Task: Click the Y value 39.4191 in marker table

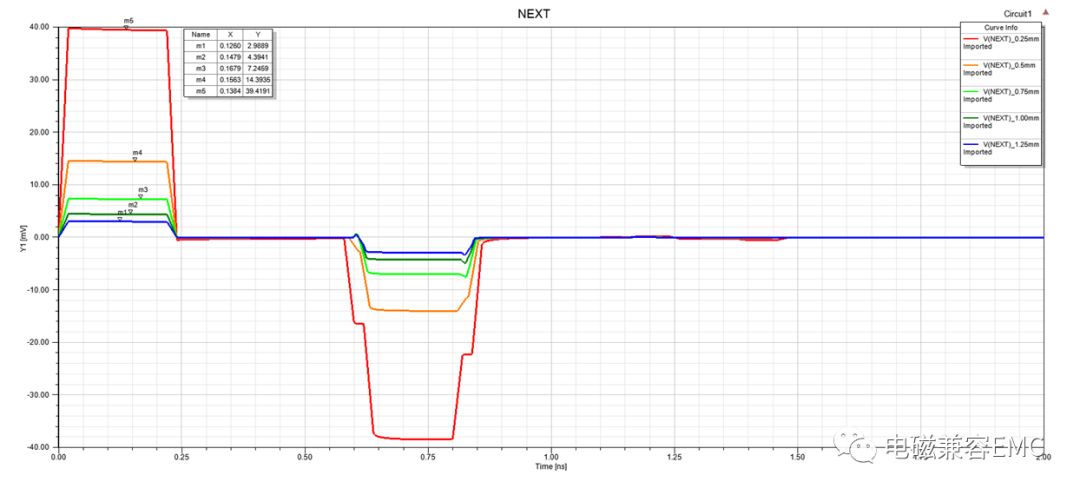Action: pos(258,91)
